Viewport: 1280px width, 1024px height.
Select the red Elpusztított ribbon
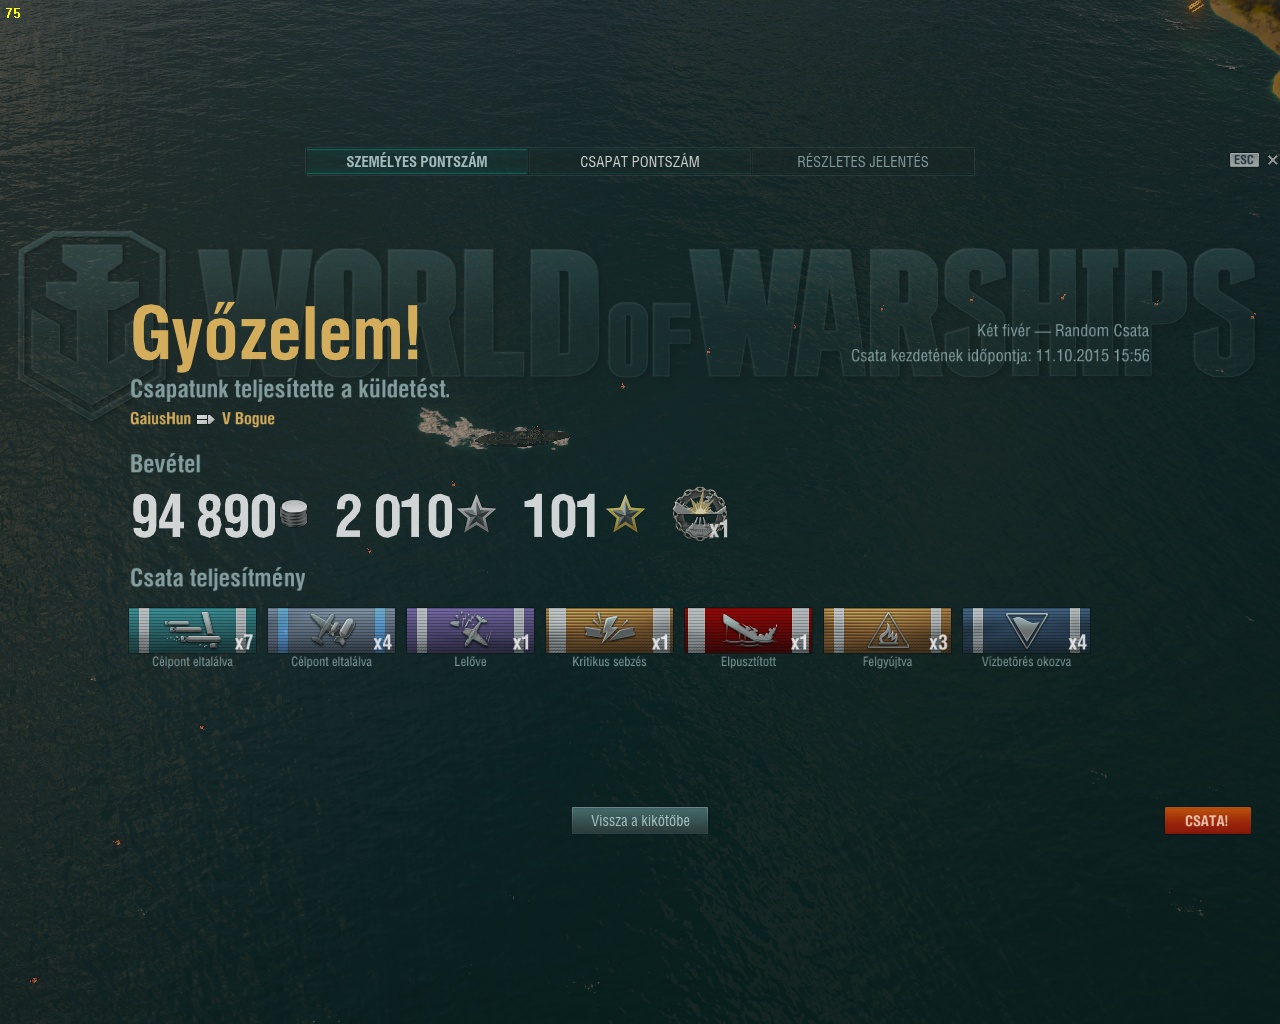748,631
